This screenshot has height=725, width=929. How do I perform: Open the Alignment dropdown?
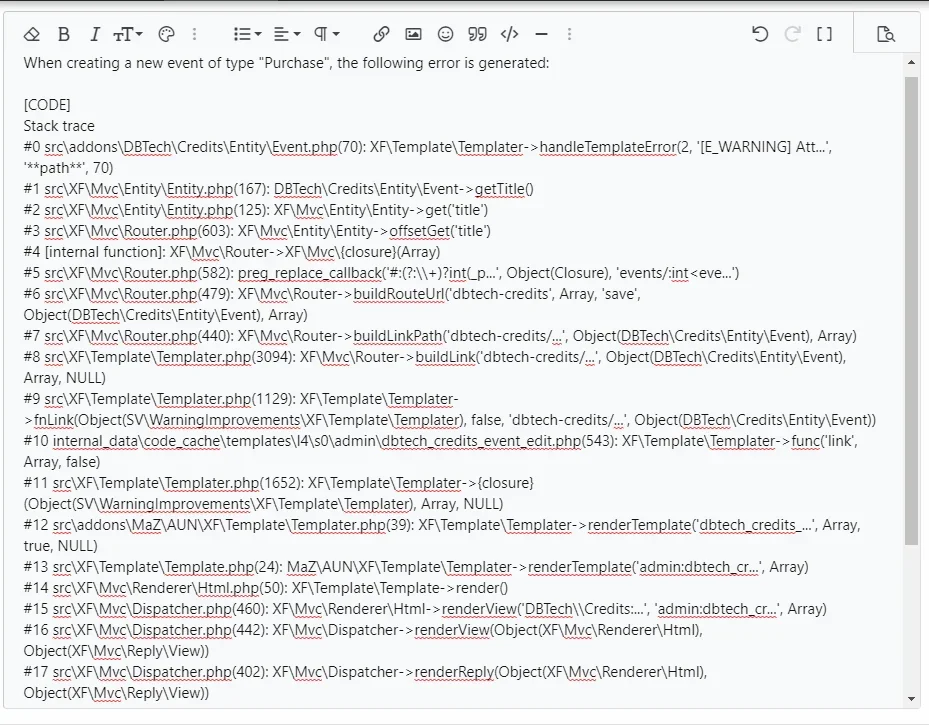287,34
